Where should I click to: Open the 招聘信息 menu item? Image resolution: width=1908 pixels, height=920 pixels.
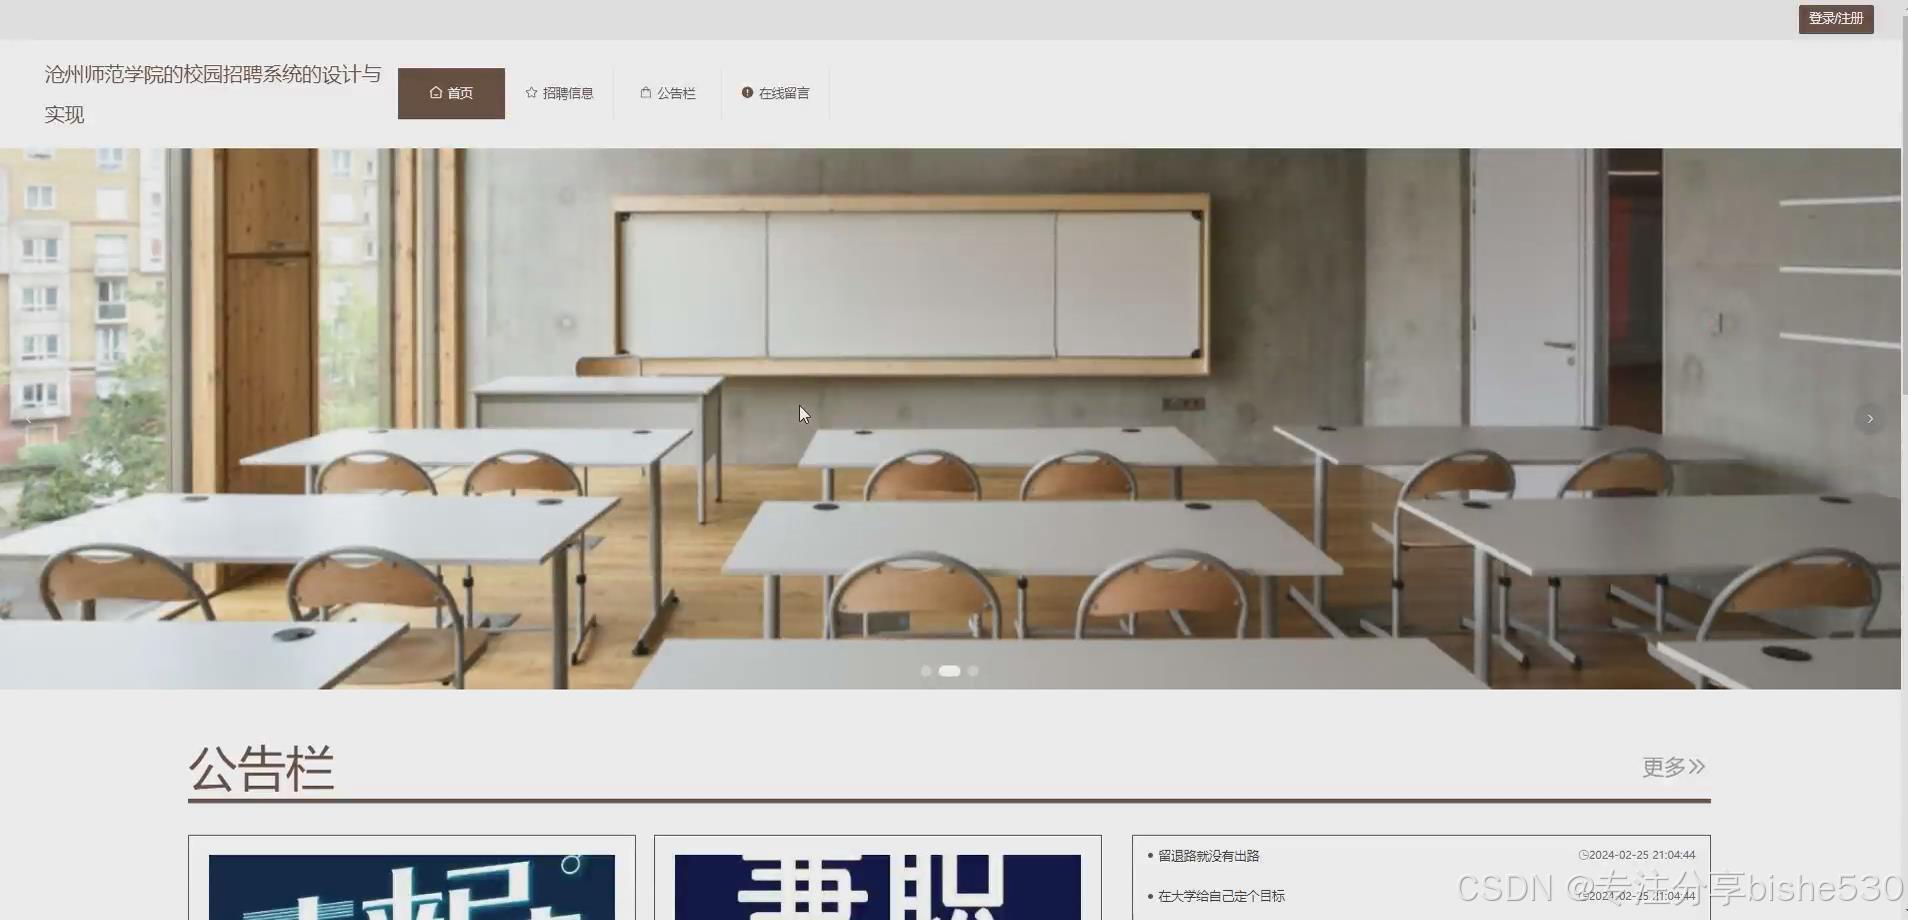pyautogui.click(x=559, y=93)
